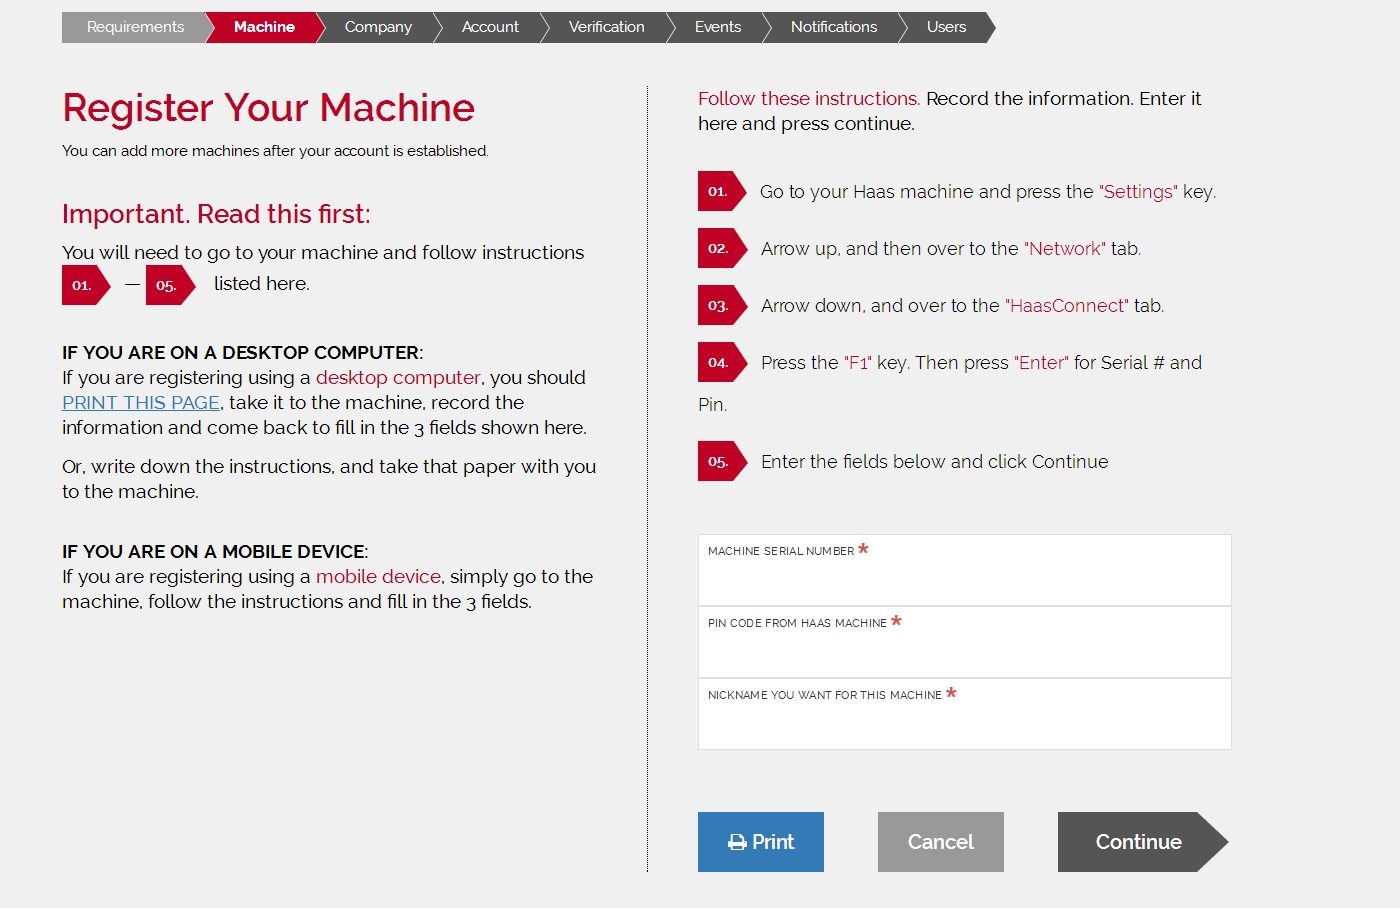1400x908 pixels.
Task: Click the 'Follow these instructions.' red text
Action: (x=809, y=98)
